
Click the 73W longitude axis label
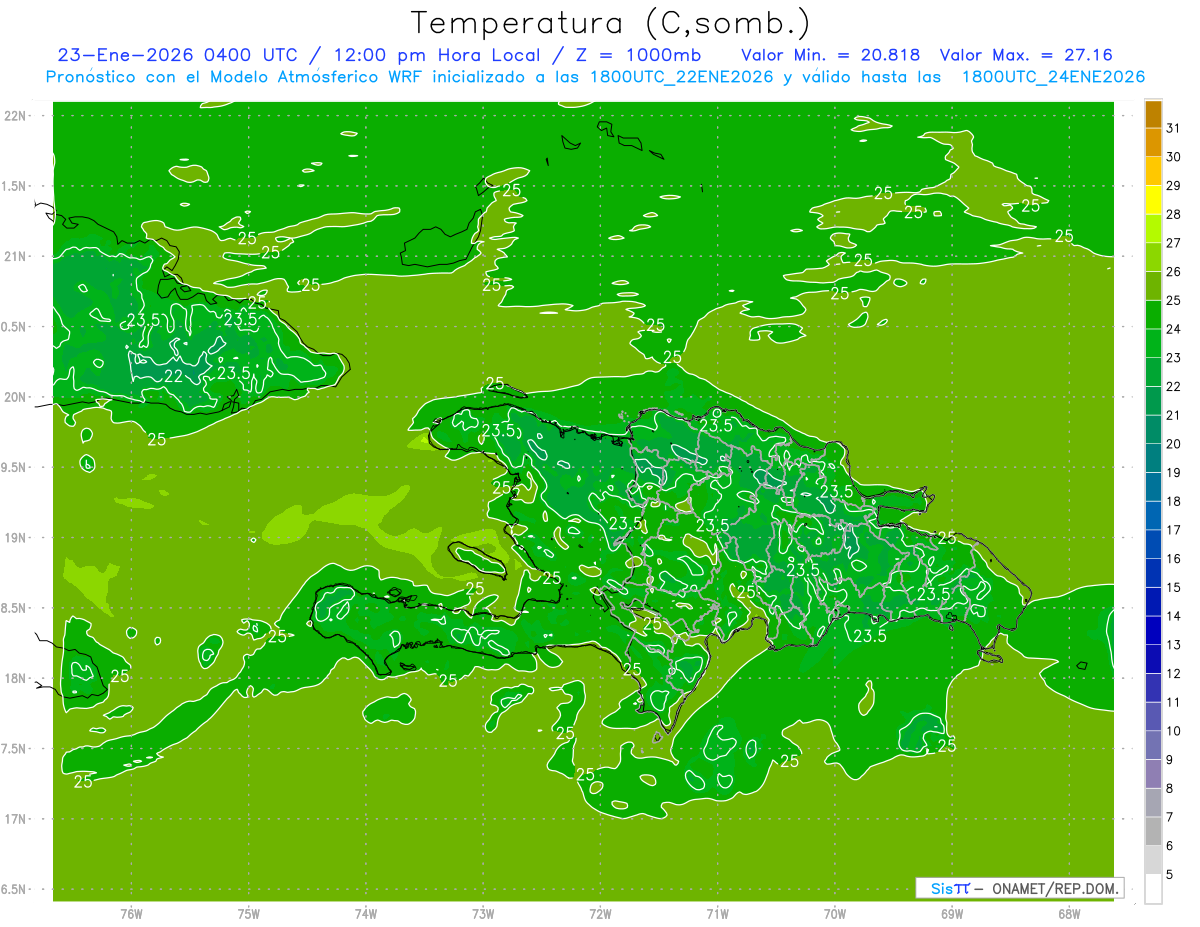(483, 914)
